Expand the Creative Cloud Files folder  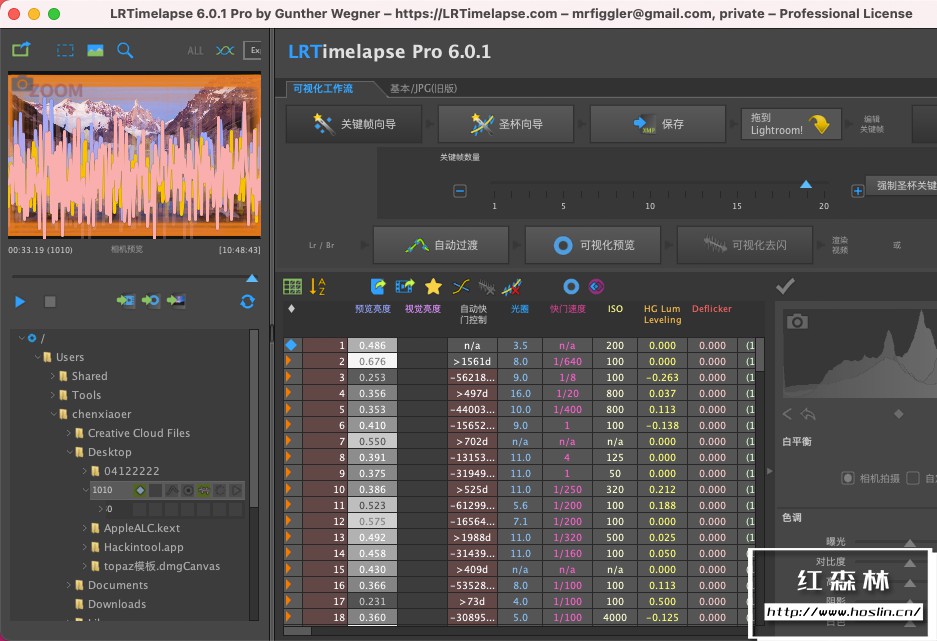pyautogui.click(x=69, y=433)
